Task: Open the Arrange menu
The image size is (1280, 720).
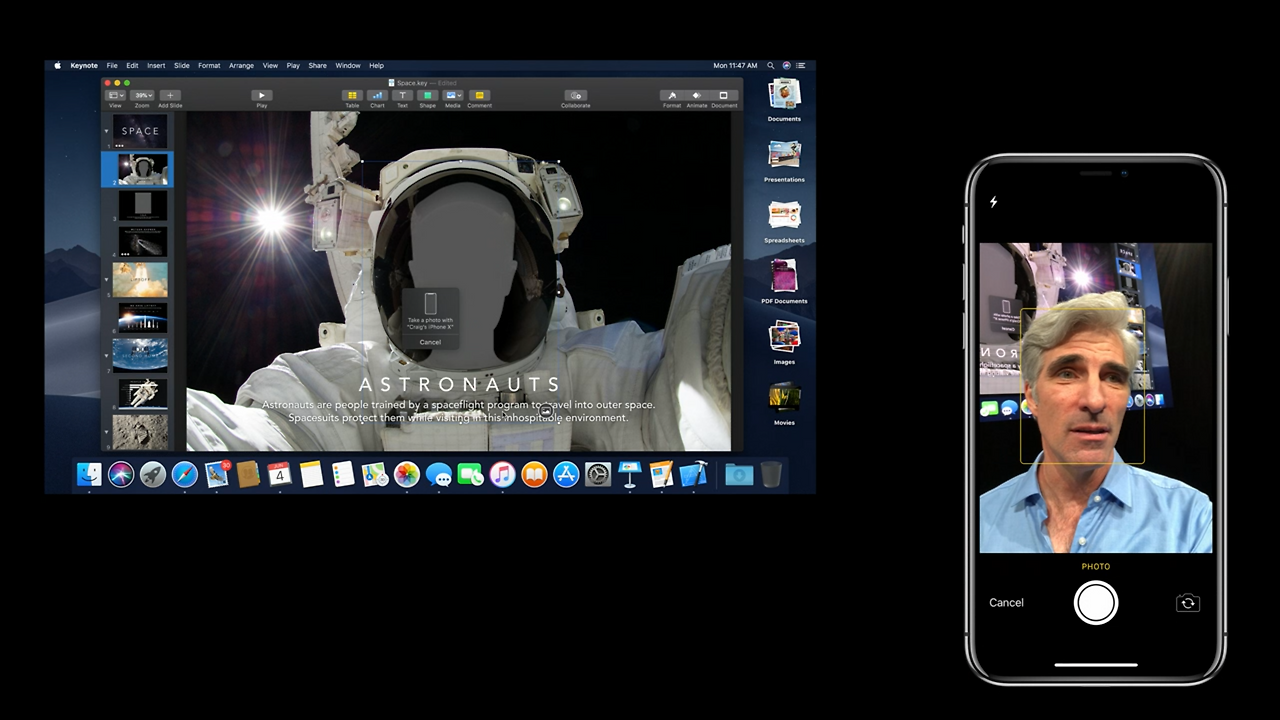Action: (241, 66)
